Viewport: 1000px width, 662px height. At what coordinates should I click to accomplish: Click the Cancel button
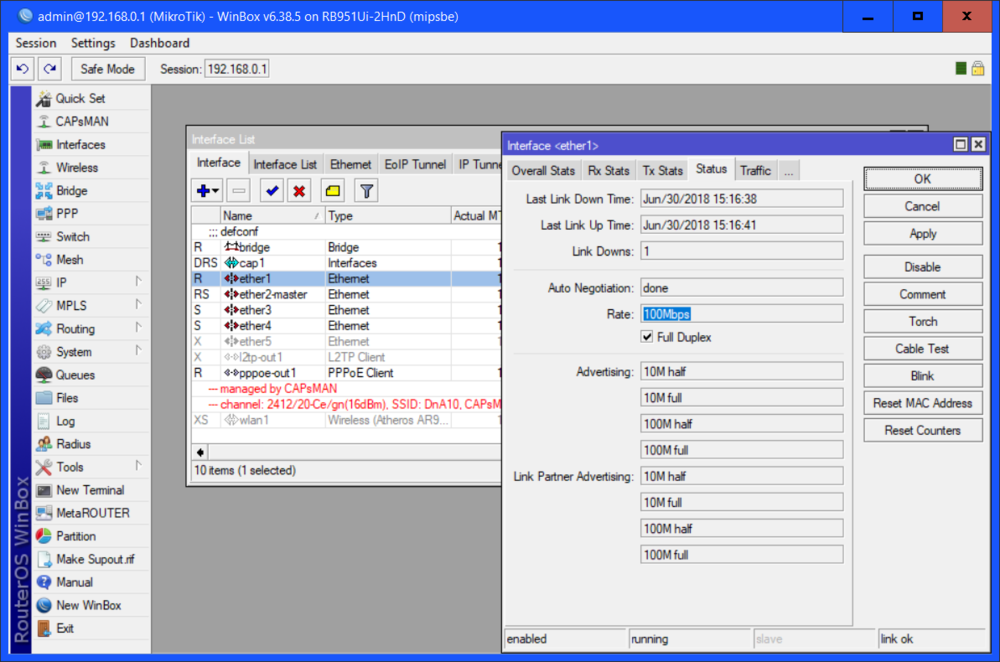tap(923, 207)
